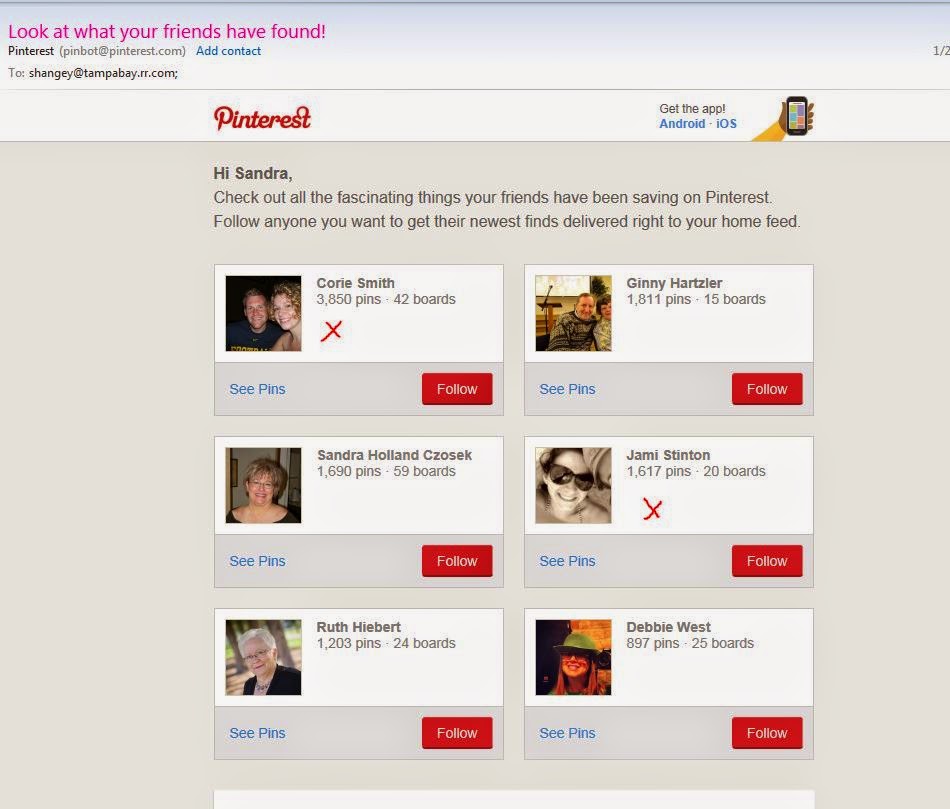Follow Debbie West
This screenshot has width=950, height=809.
(x=767, y=733)
